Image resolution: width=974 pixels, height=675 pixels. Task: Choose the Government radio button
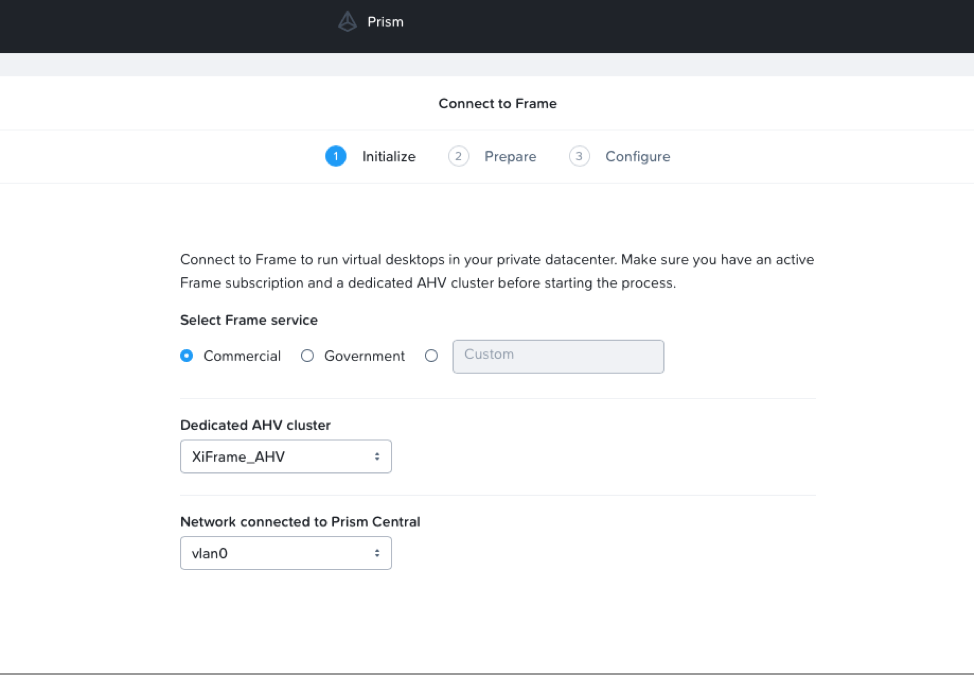[308, 356]
